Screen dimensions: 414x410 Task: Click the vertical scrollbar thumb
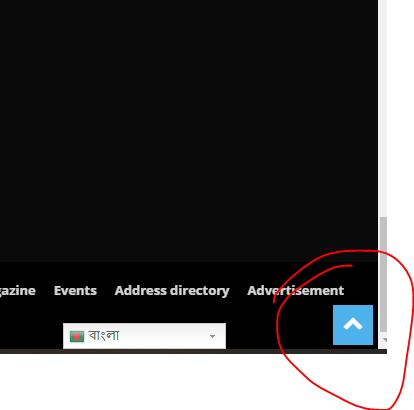(383, 274)
